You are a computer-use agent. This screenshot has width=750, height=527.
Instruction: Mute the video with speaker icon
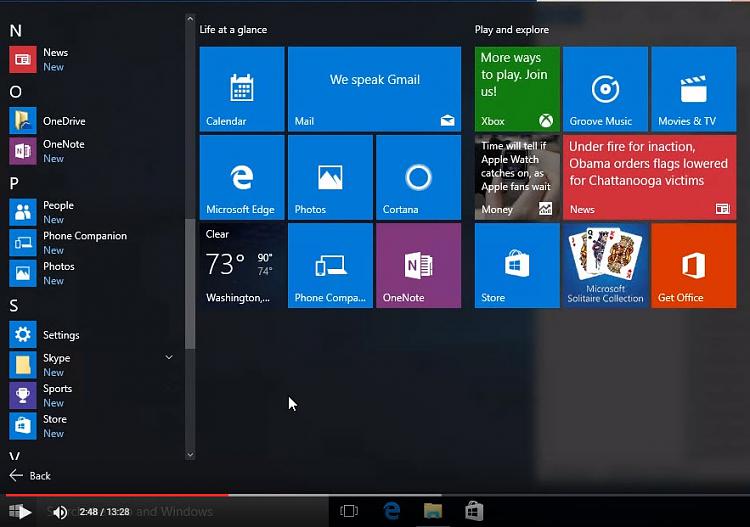pyautogui.click(x=60, y=512)
